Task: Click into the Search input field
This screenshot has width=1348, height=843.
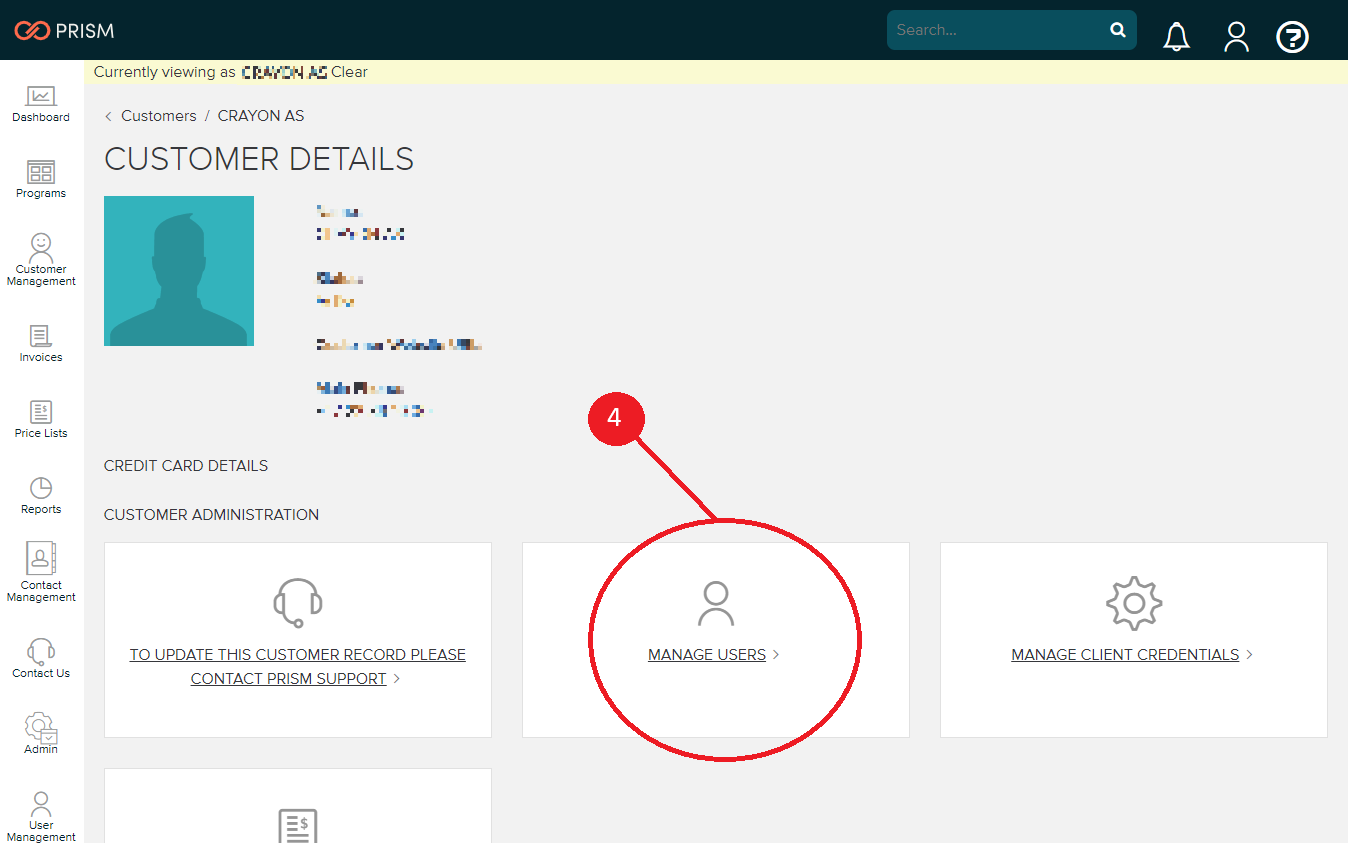Action: coord(995,30)
